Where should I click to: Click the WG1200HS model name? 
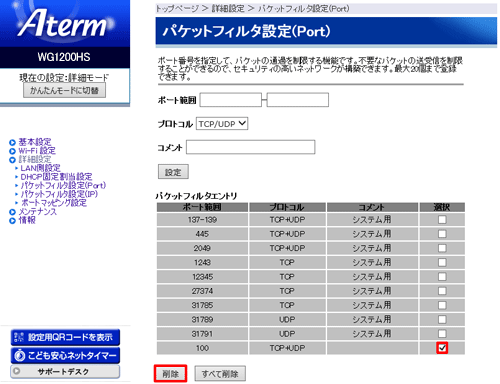coord(64,57)
